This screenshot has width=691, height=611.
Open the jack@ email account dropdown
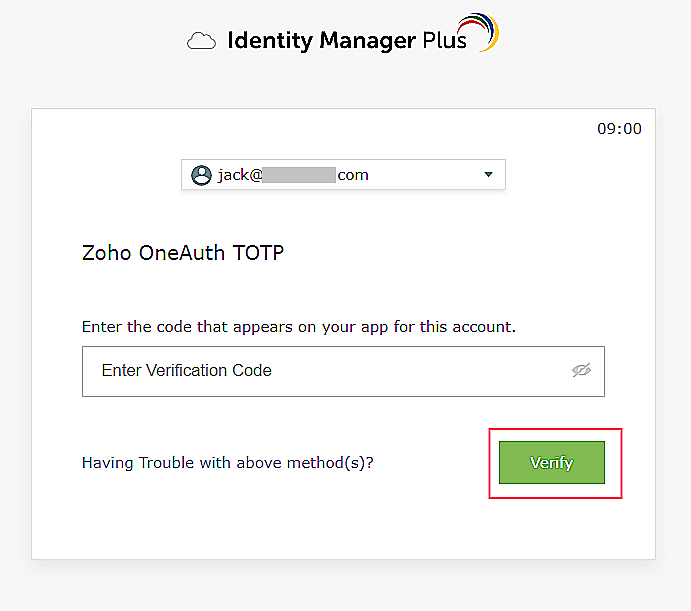tap(343, 175)
